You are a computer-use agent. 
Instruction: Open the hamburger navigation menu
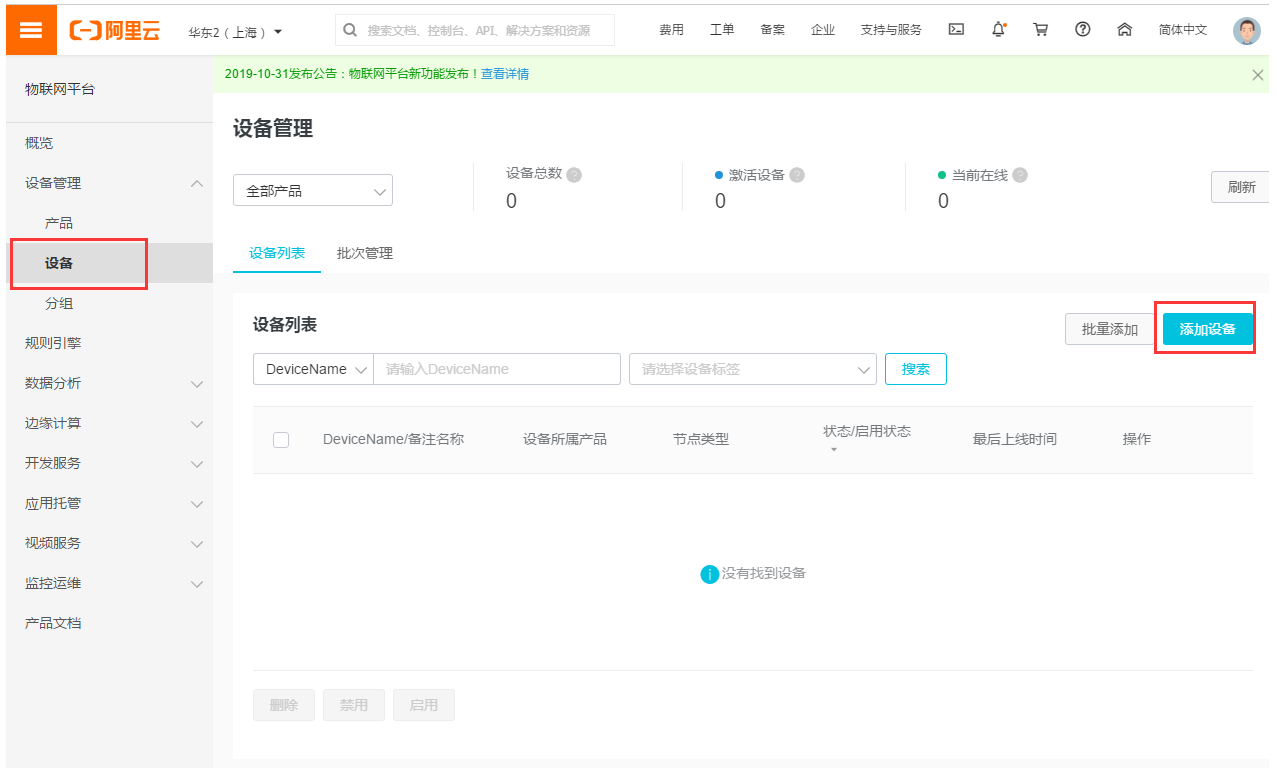pos(30,29)
